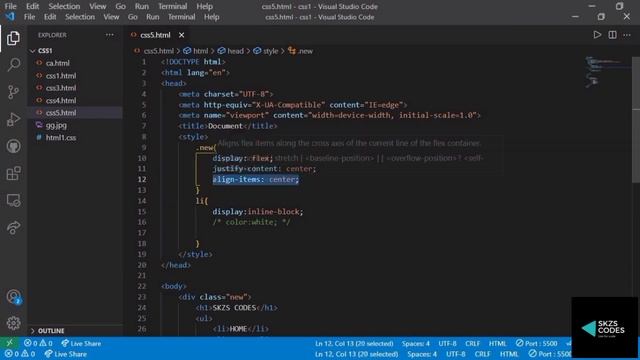The image size is (640, 360).
Task: Click the <title>Document</title> line
Action: tap(228, 126)
